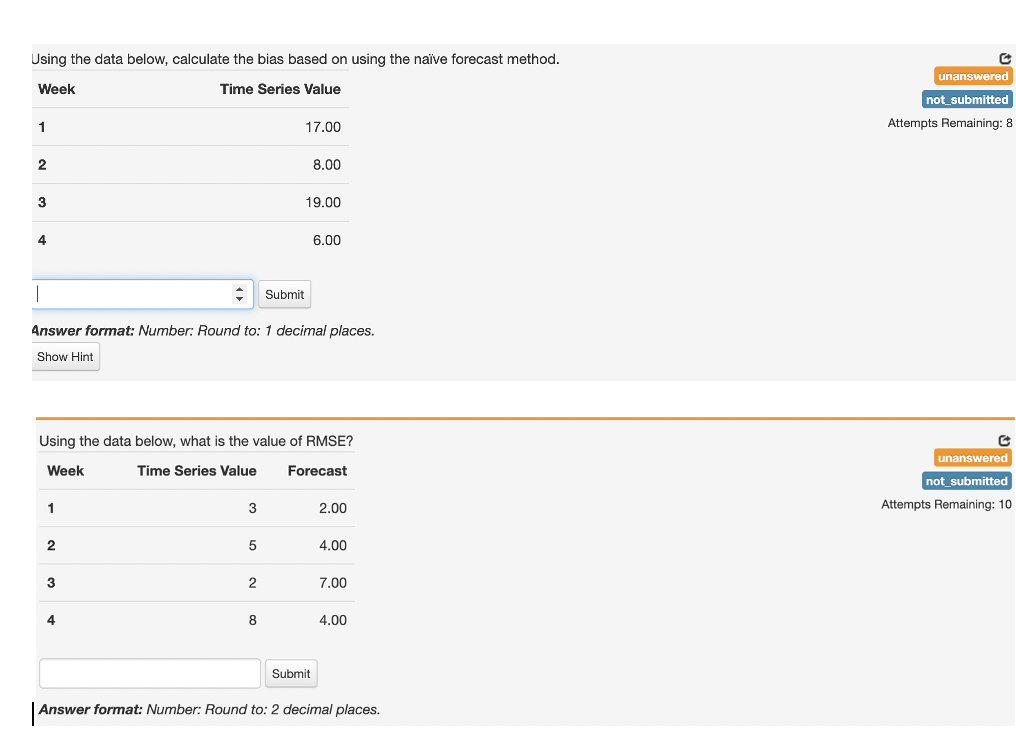
Task: Click the Week 3 row showing forecast 7.00
Action: coord(196,582)
